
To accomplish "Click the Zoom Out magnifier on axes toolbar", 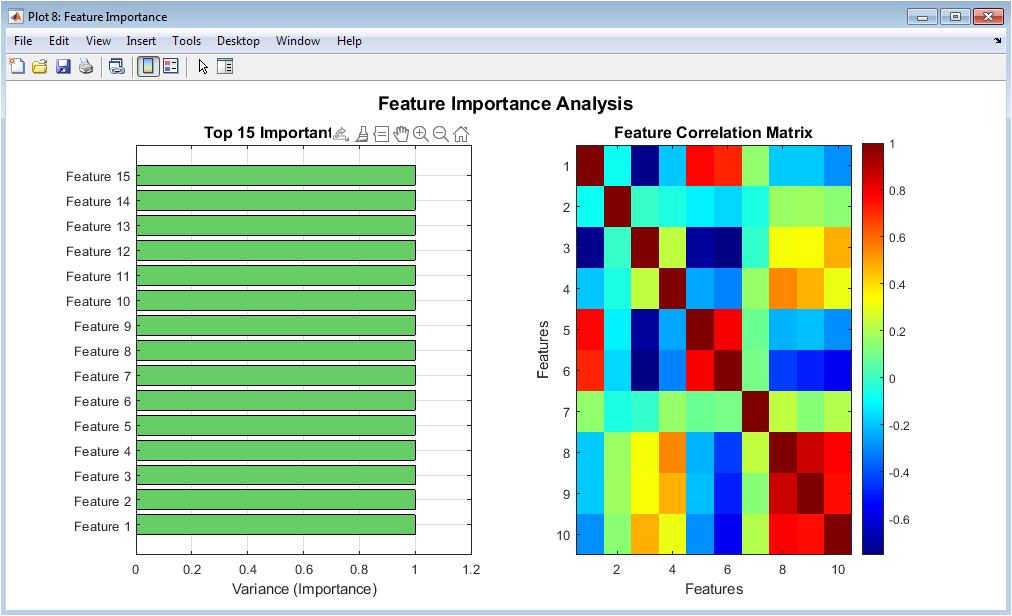I will click(441, 134).
